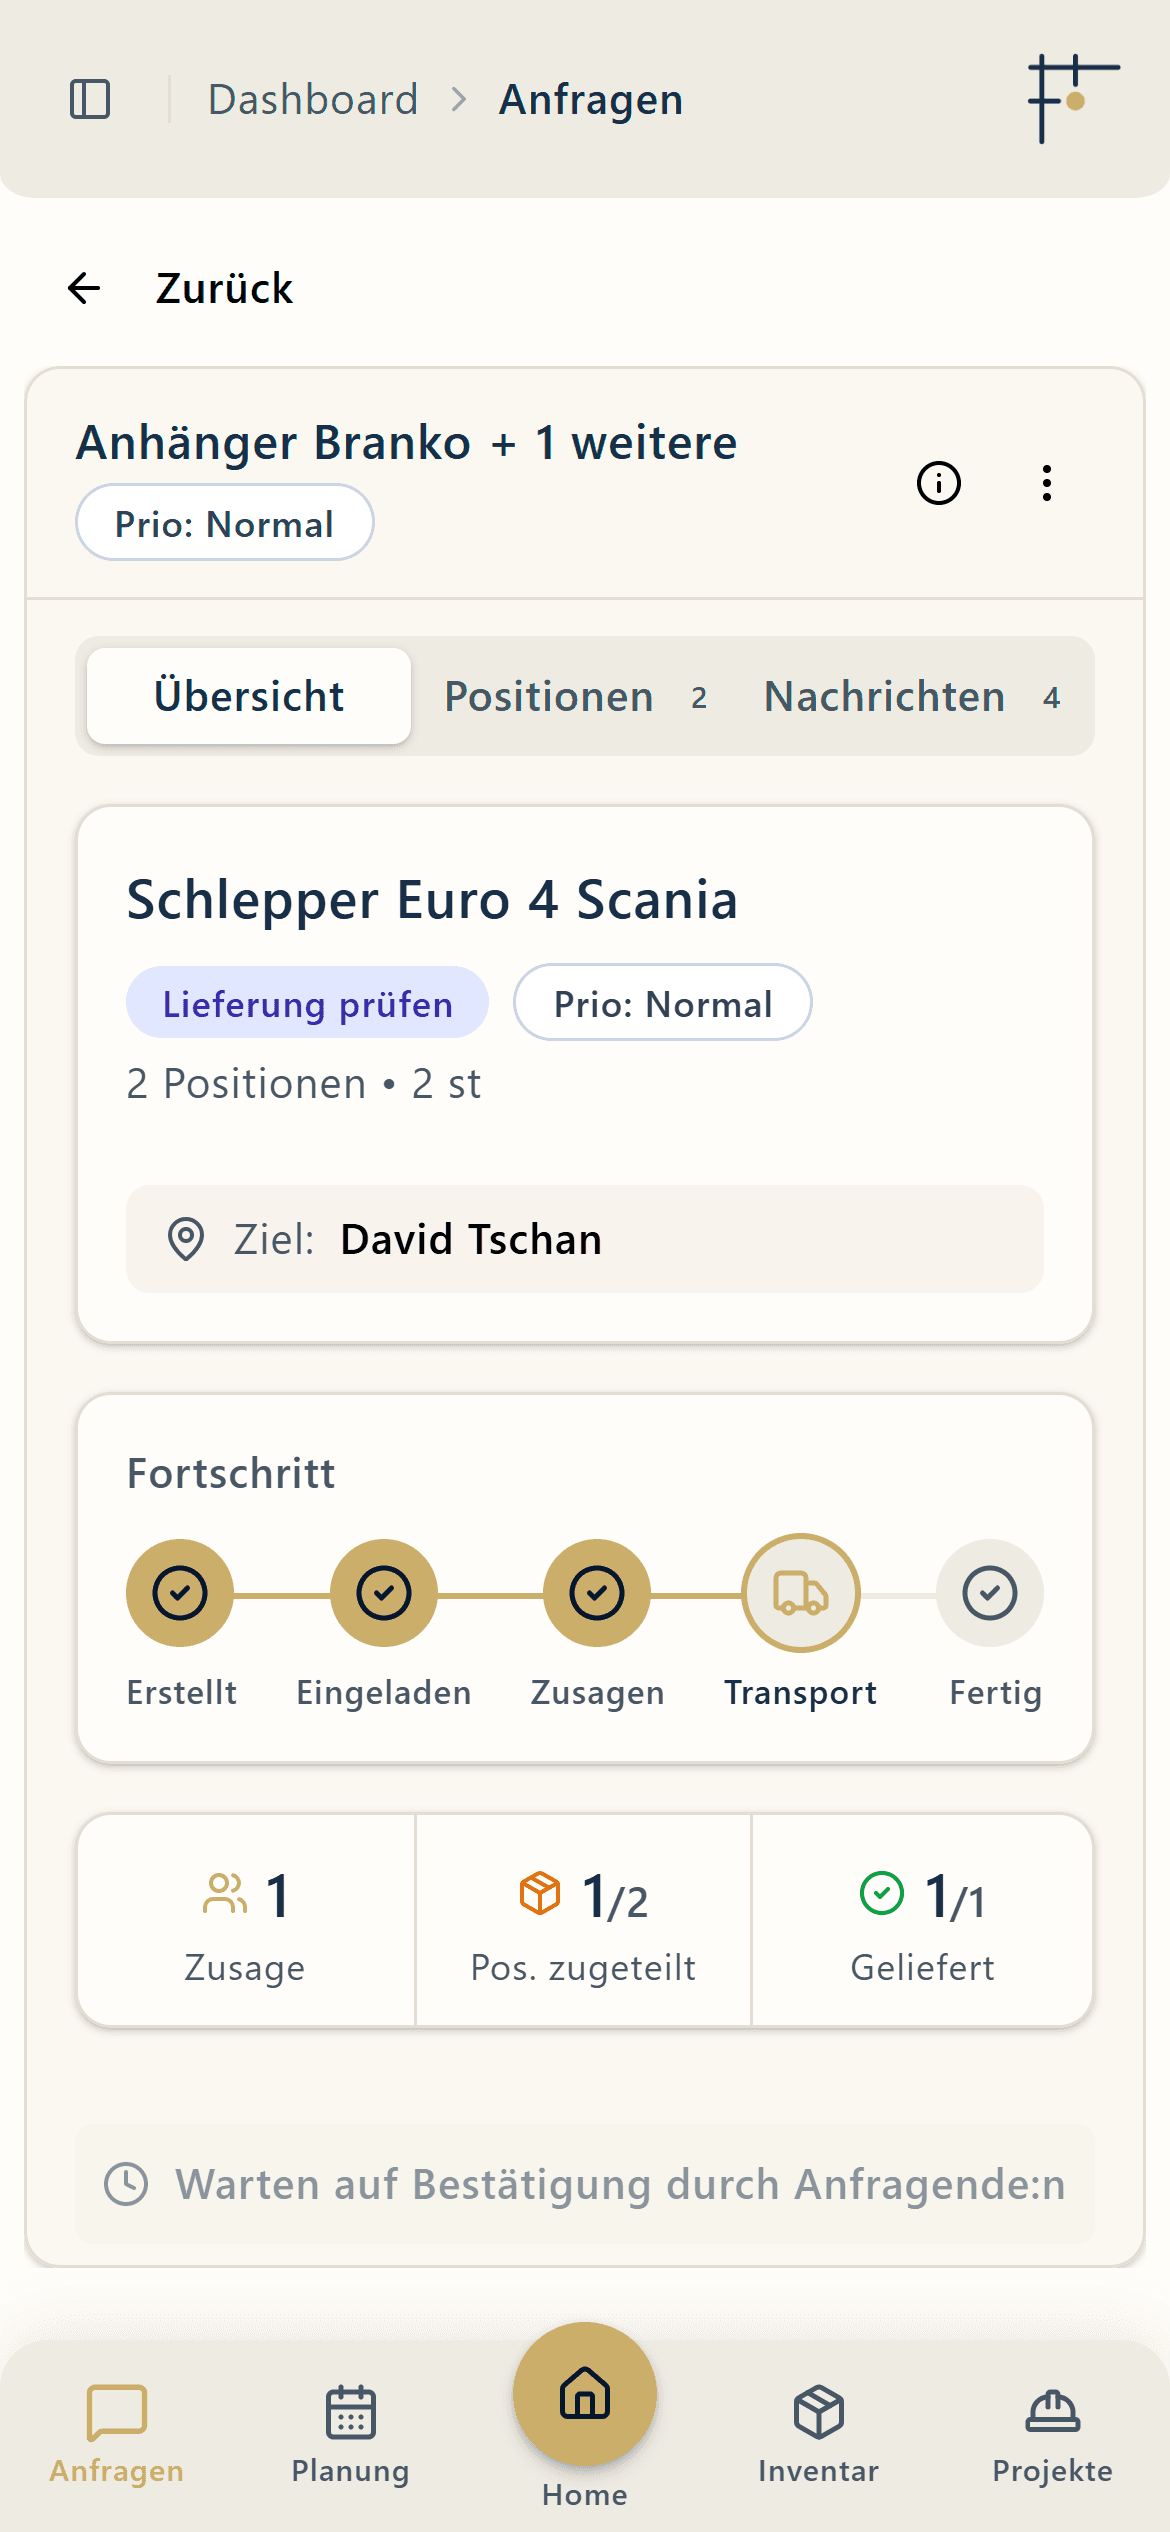Open Dashboard from the breadcrumb
This screenshot has height=2532, width=1170.
[313, 97]
